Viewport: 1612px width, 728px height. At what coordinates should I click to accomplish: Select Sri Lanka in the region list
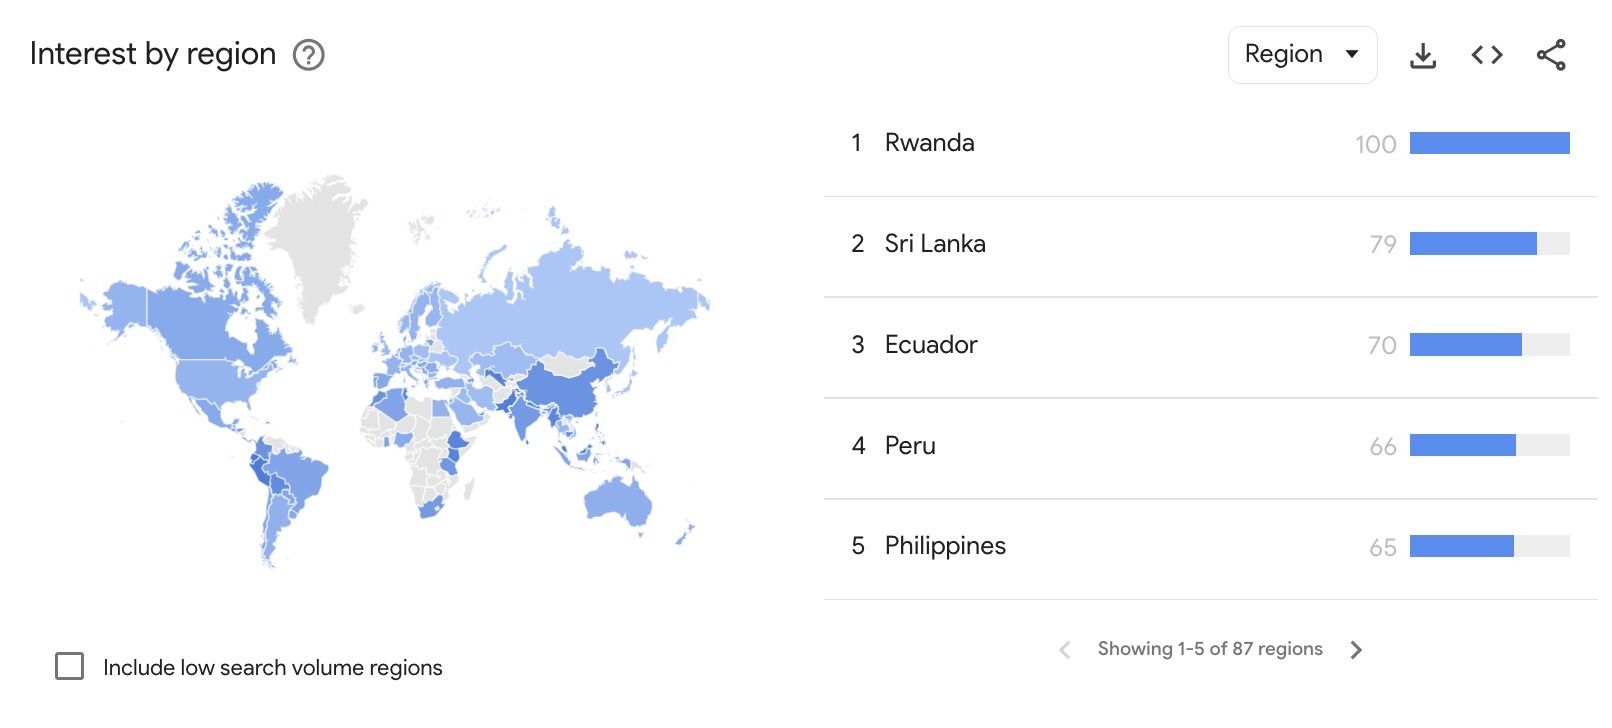coord(934,243)
